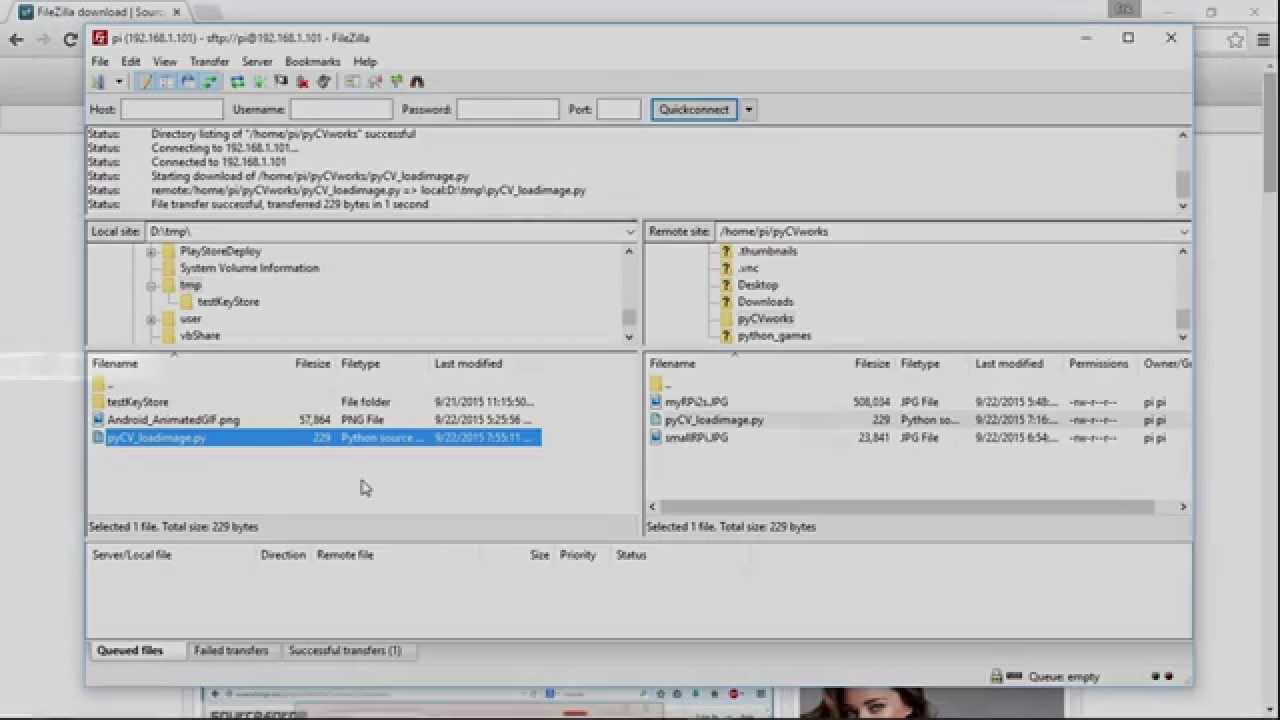The height and width of the screenshot is (720, 1280).
Task: Open the Site Manager dropdown arrow
Action: click(118, 82)
